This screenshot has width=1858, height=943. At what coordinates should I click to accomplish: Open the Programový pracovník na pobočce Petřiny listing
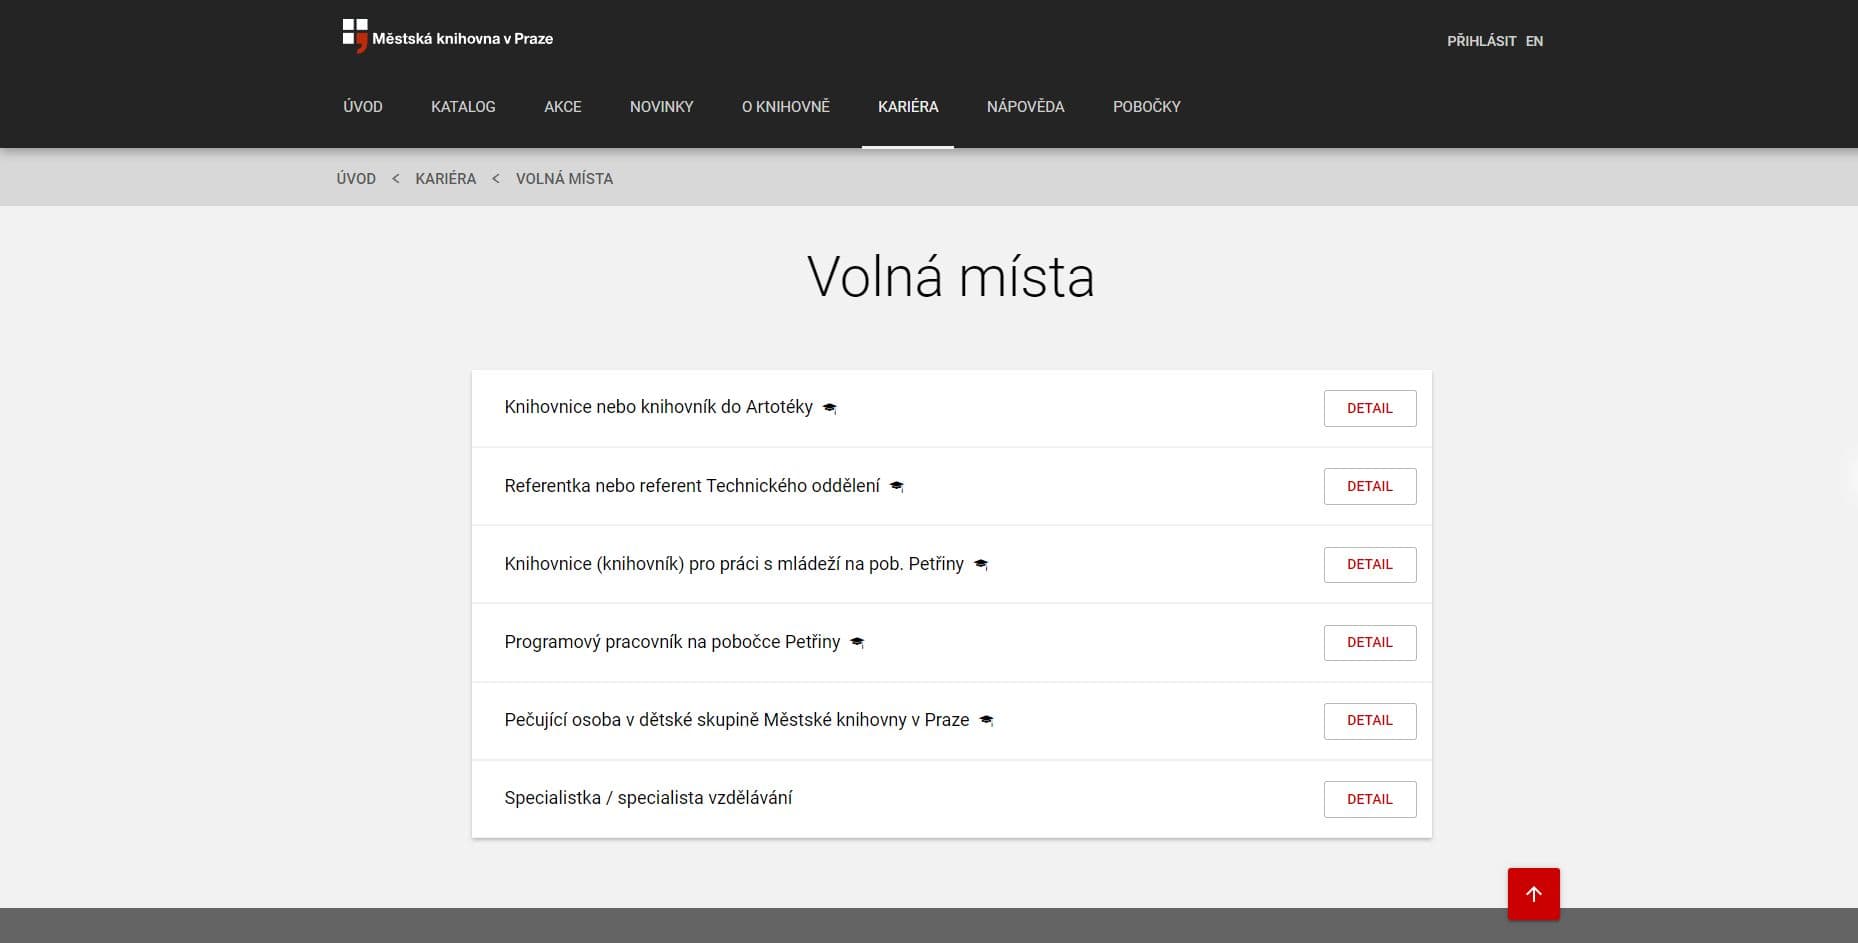coord(672,642)
